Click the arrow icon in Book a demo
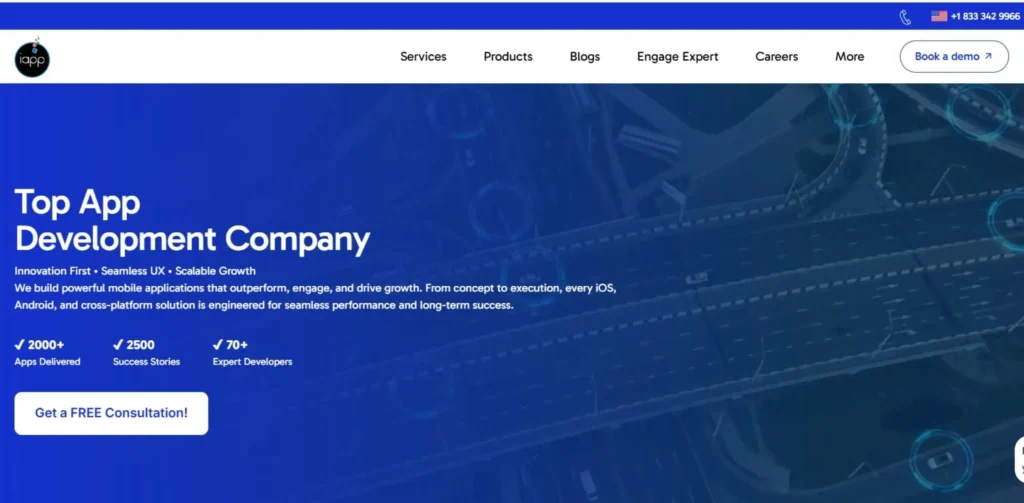Viewport: 1024px width, 503px height. [989, 57]
